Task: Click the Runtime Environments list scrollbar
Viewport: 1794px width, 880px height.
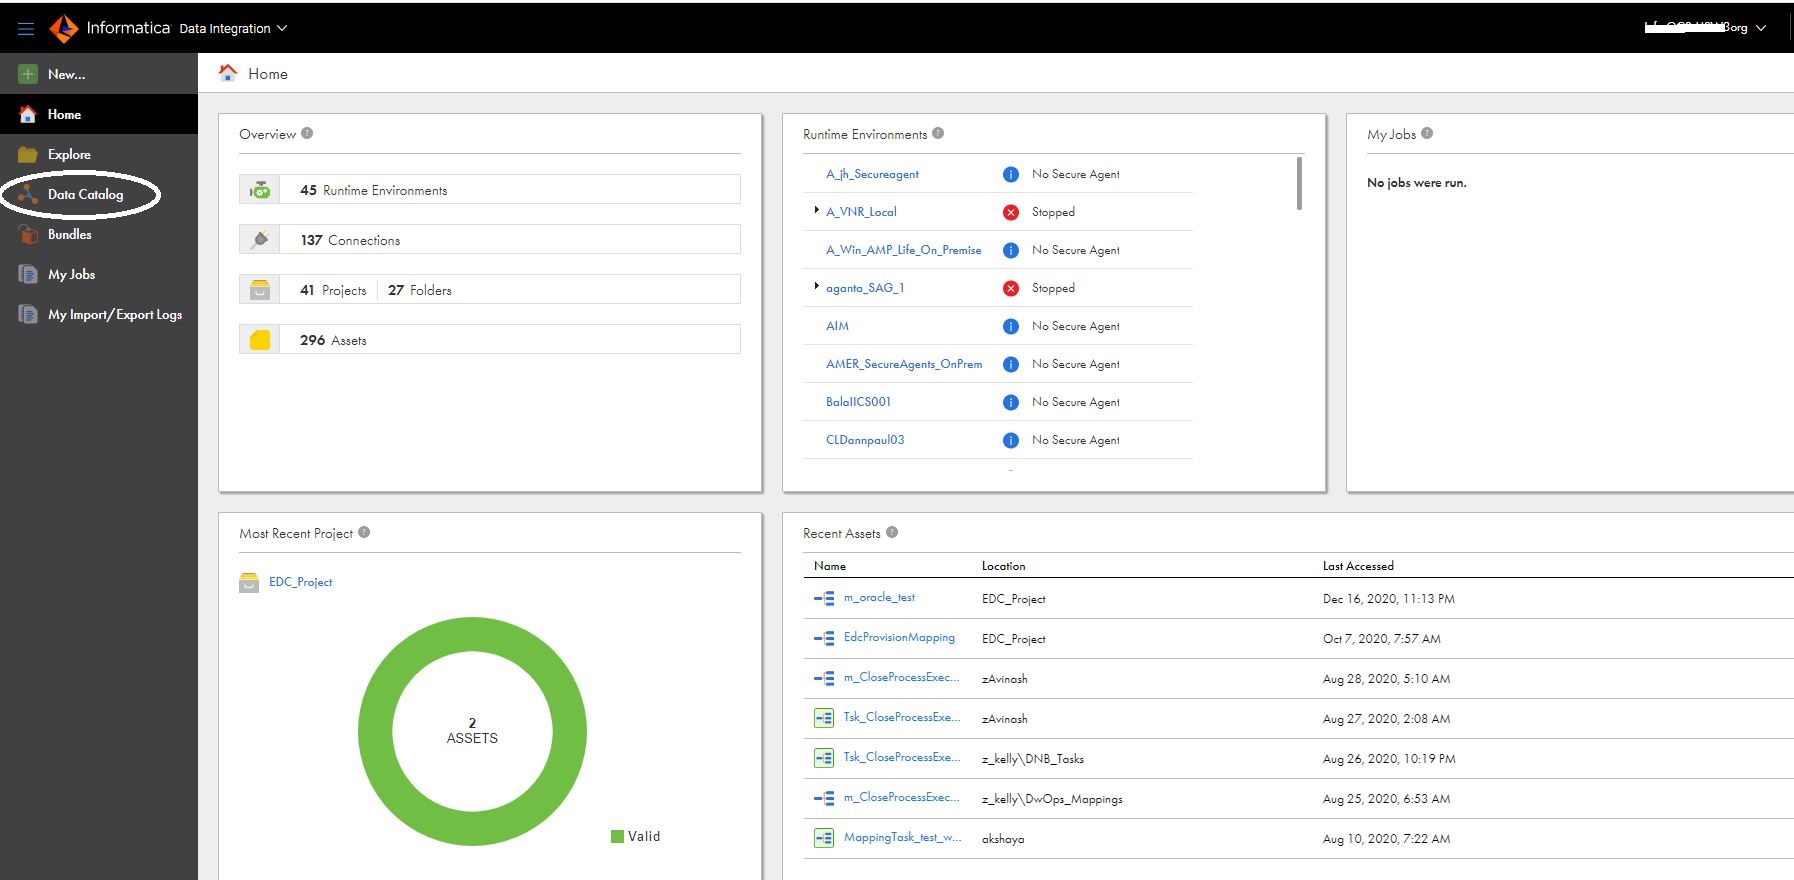Action: tap(1299, 183)
